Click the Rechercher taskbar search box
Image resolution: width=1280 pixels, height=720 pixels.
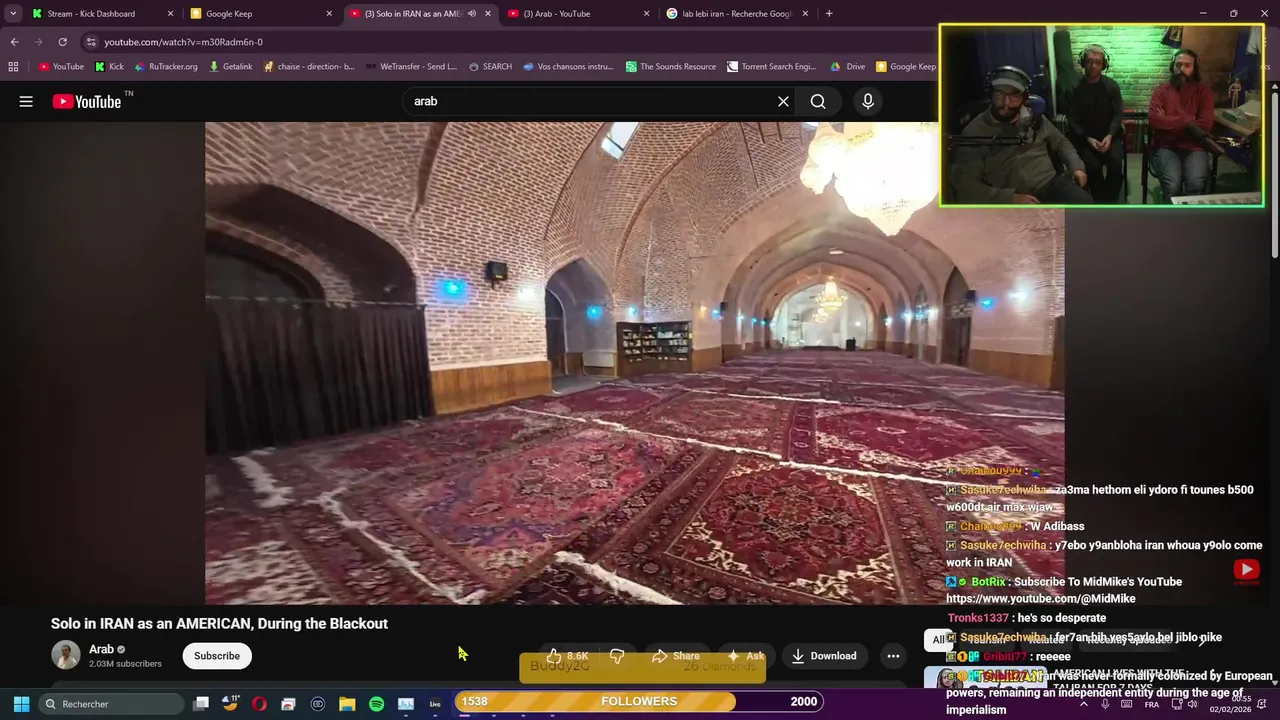click(110, 704)
